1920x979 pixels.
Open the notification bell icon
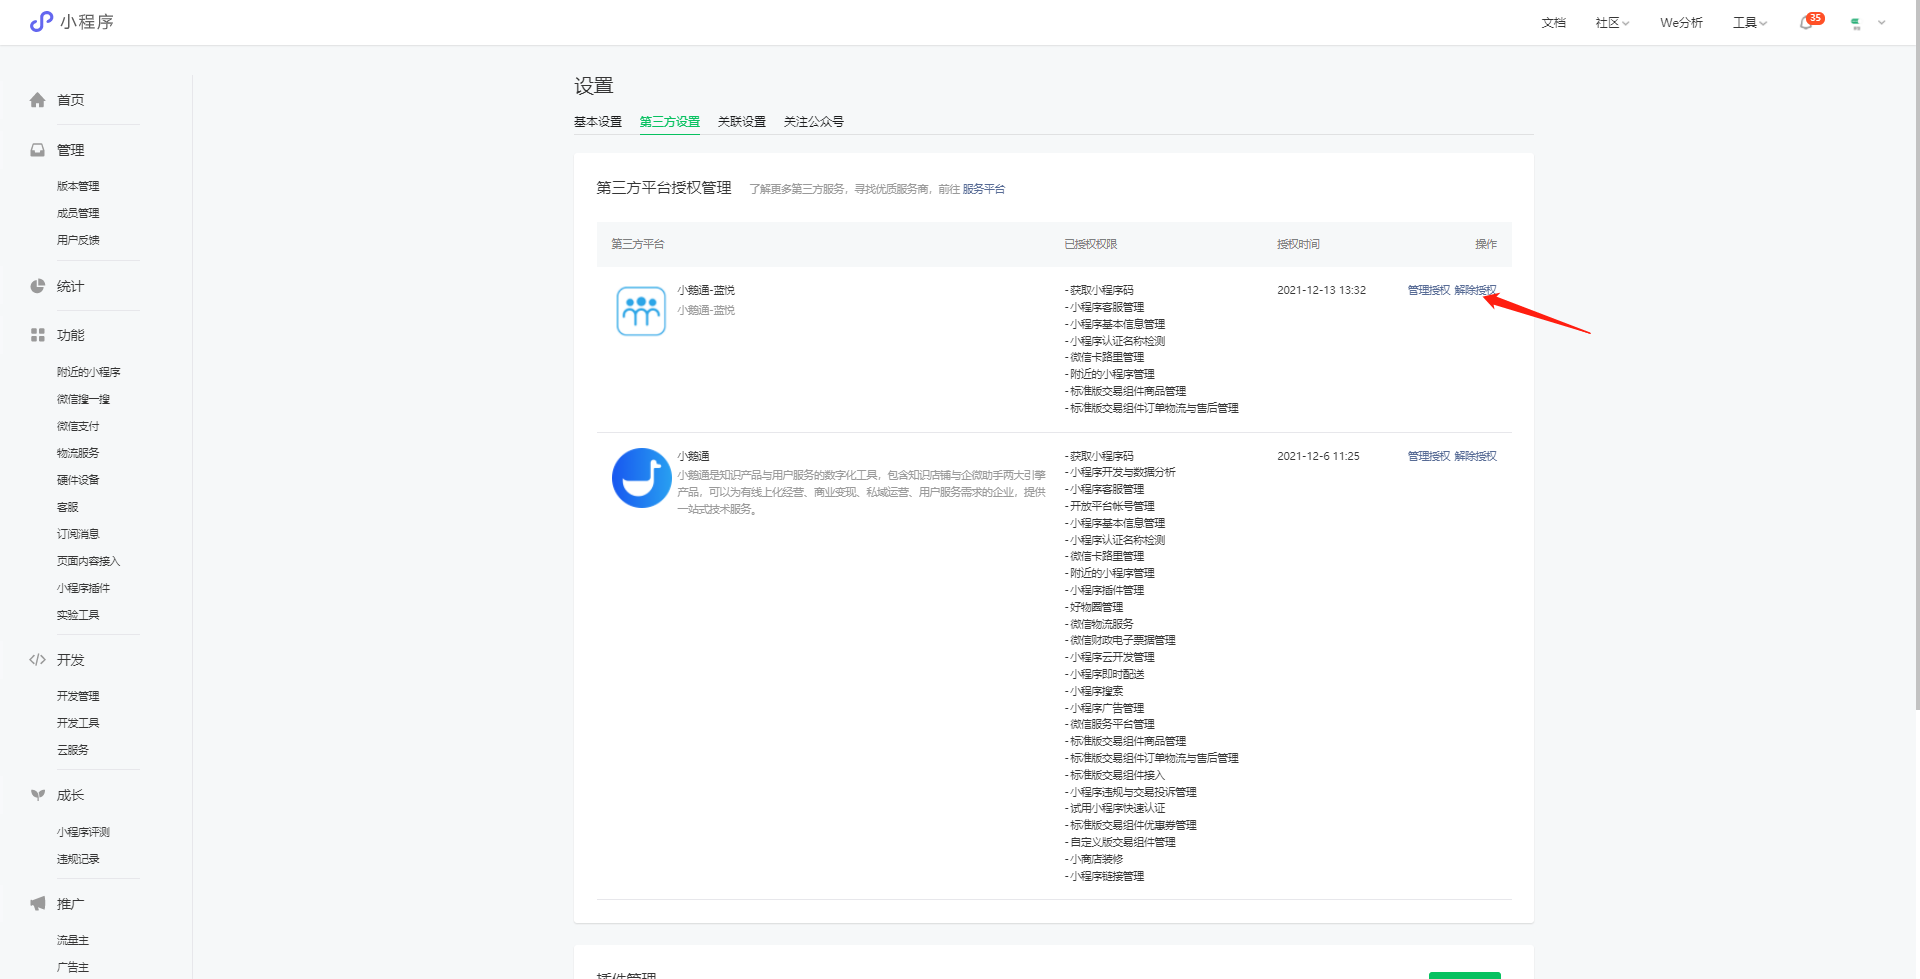[x=1806, y=23]
